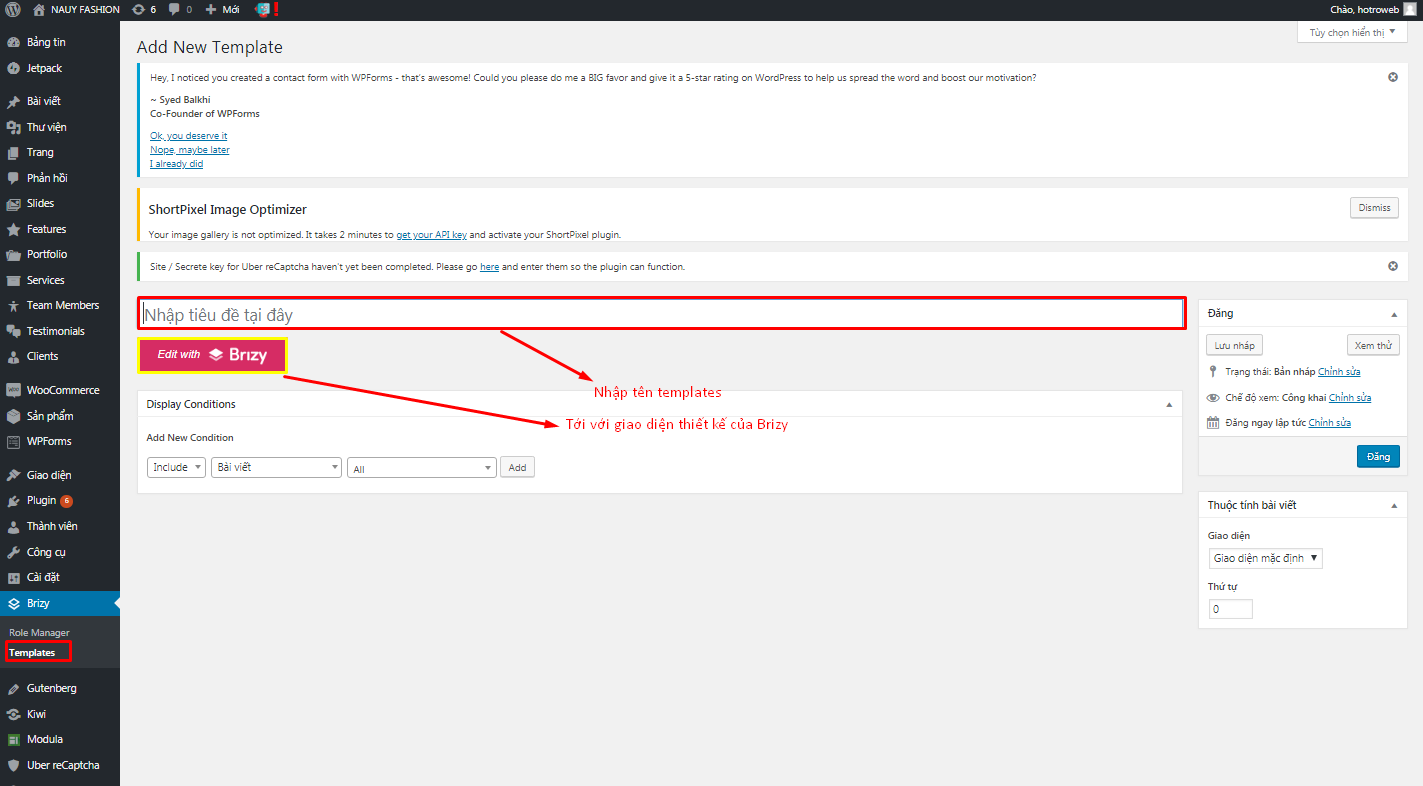
Task: Open the Plugin menu item
Action: tap(60, 500)
